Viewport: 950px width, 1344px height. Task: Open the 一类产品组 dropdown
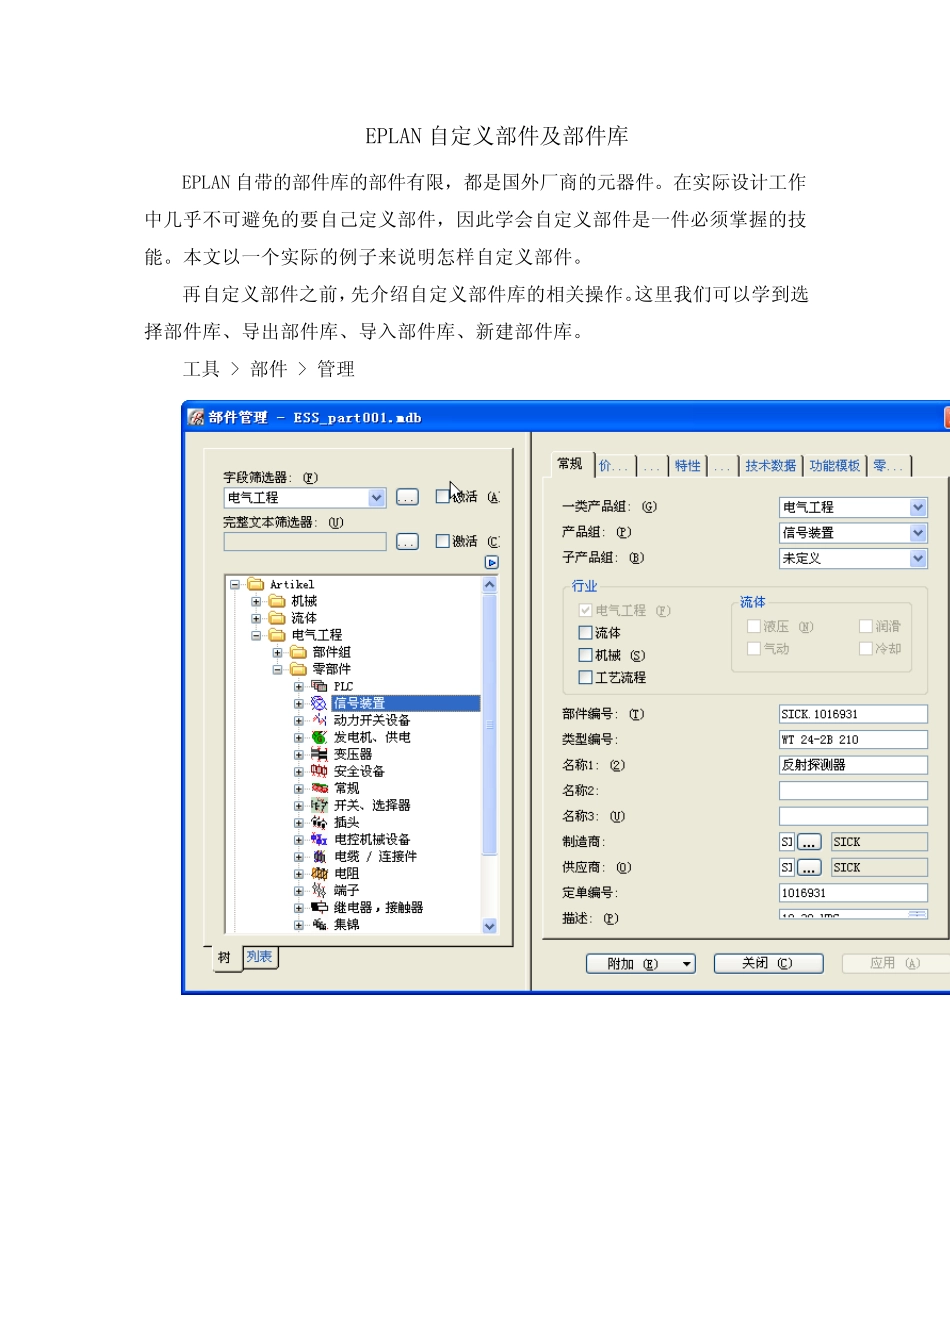918,507
